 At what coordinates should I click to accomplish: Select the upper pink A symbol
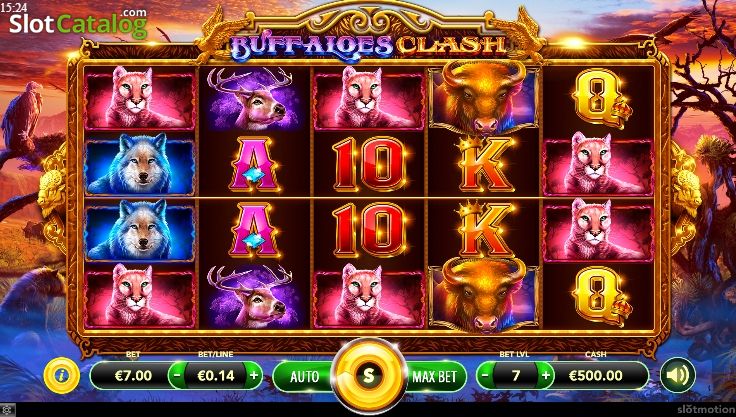tap(254, 164)
